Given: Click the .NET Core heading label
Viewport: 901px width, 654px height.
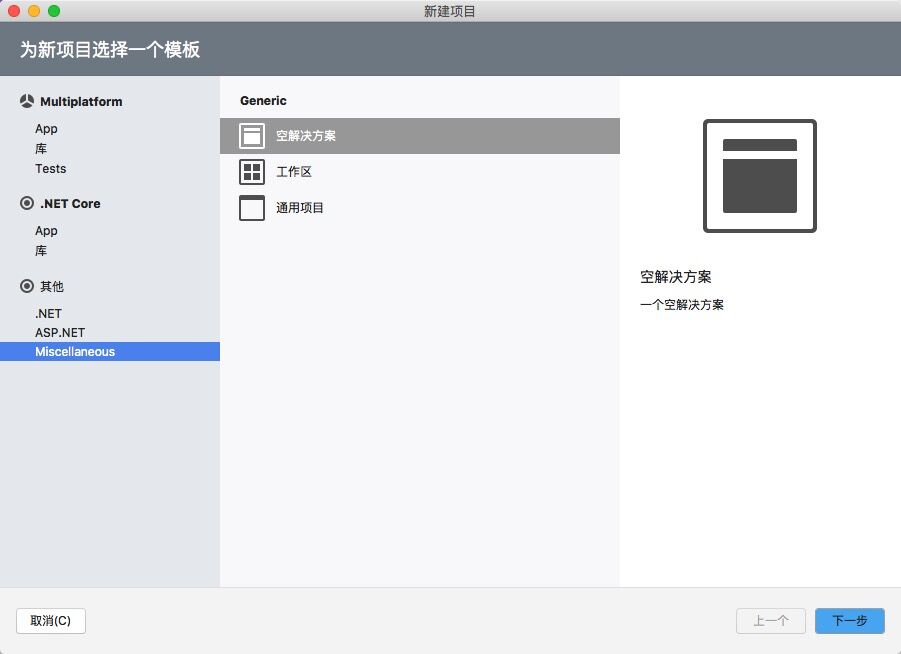Looking at the screenshot, I should 70,203.
